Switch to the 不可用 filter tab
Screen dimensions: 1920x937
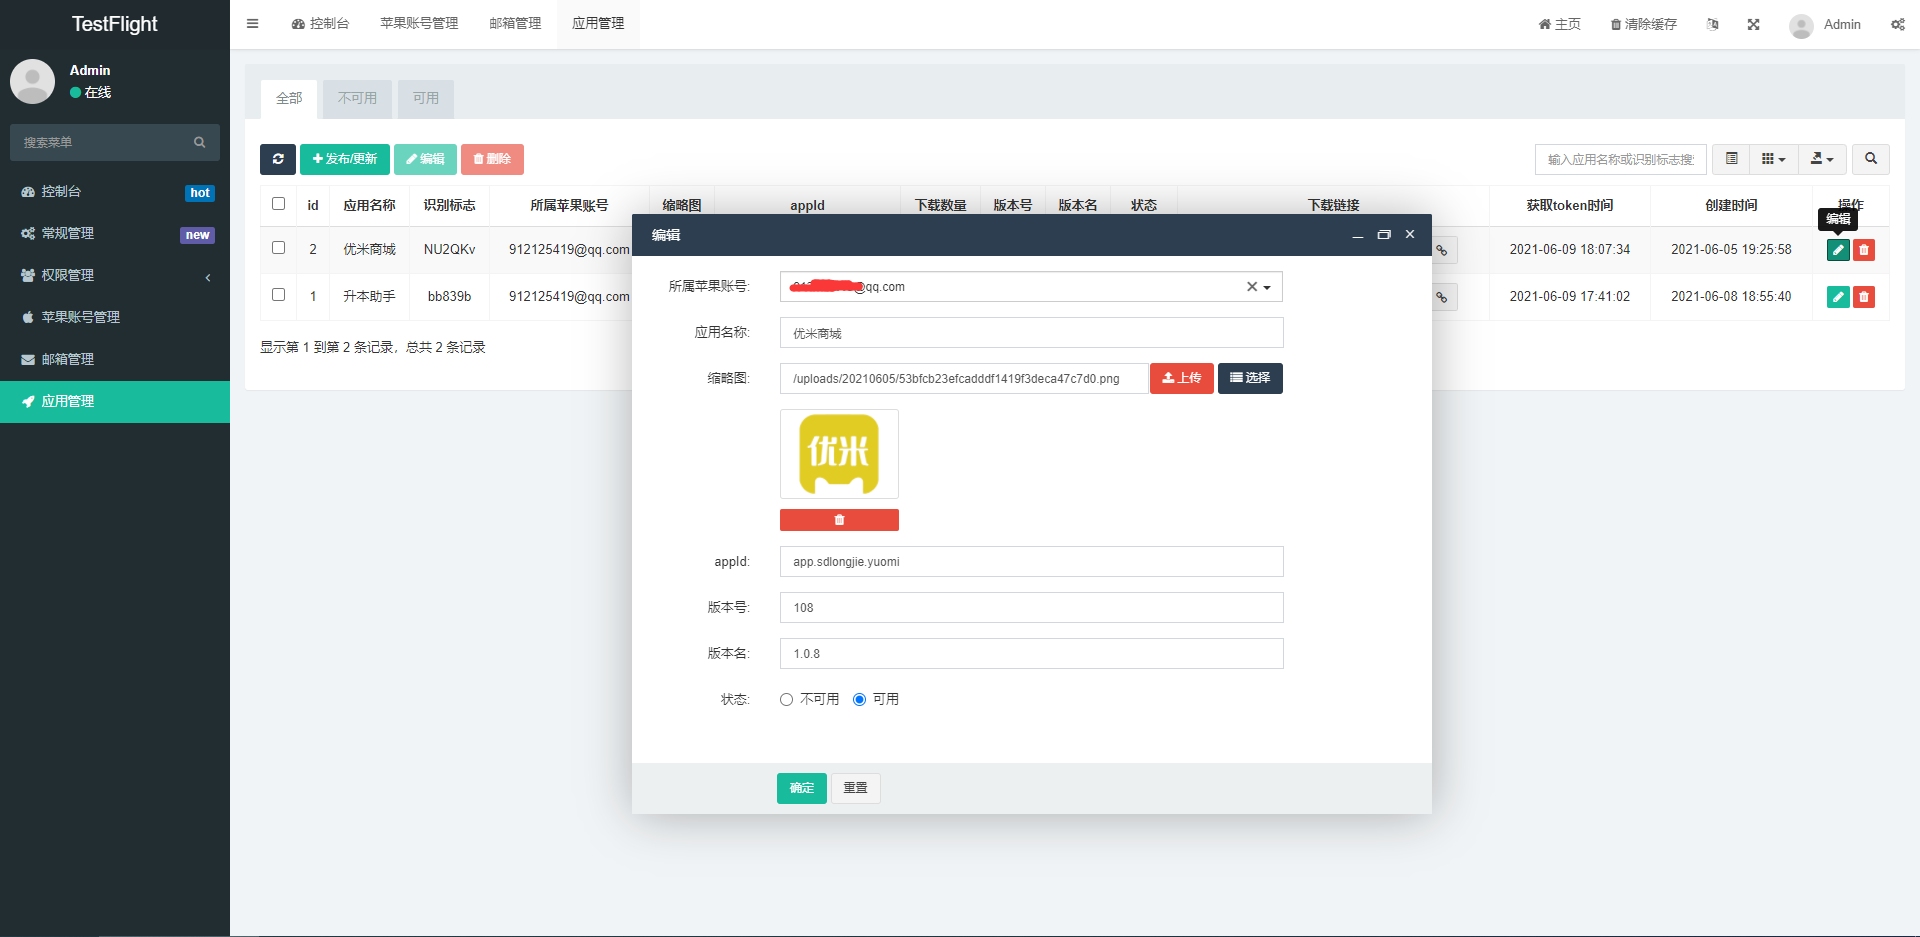coord(357,98)
